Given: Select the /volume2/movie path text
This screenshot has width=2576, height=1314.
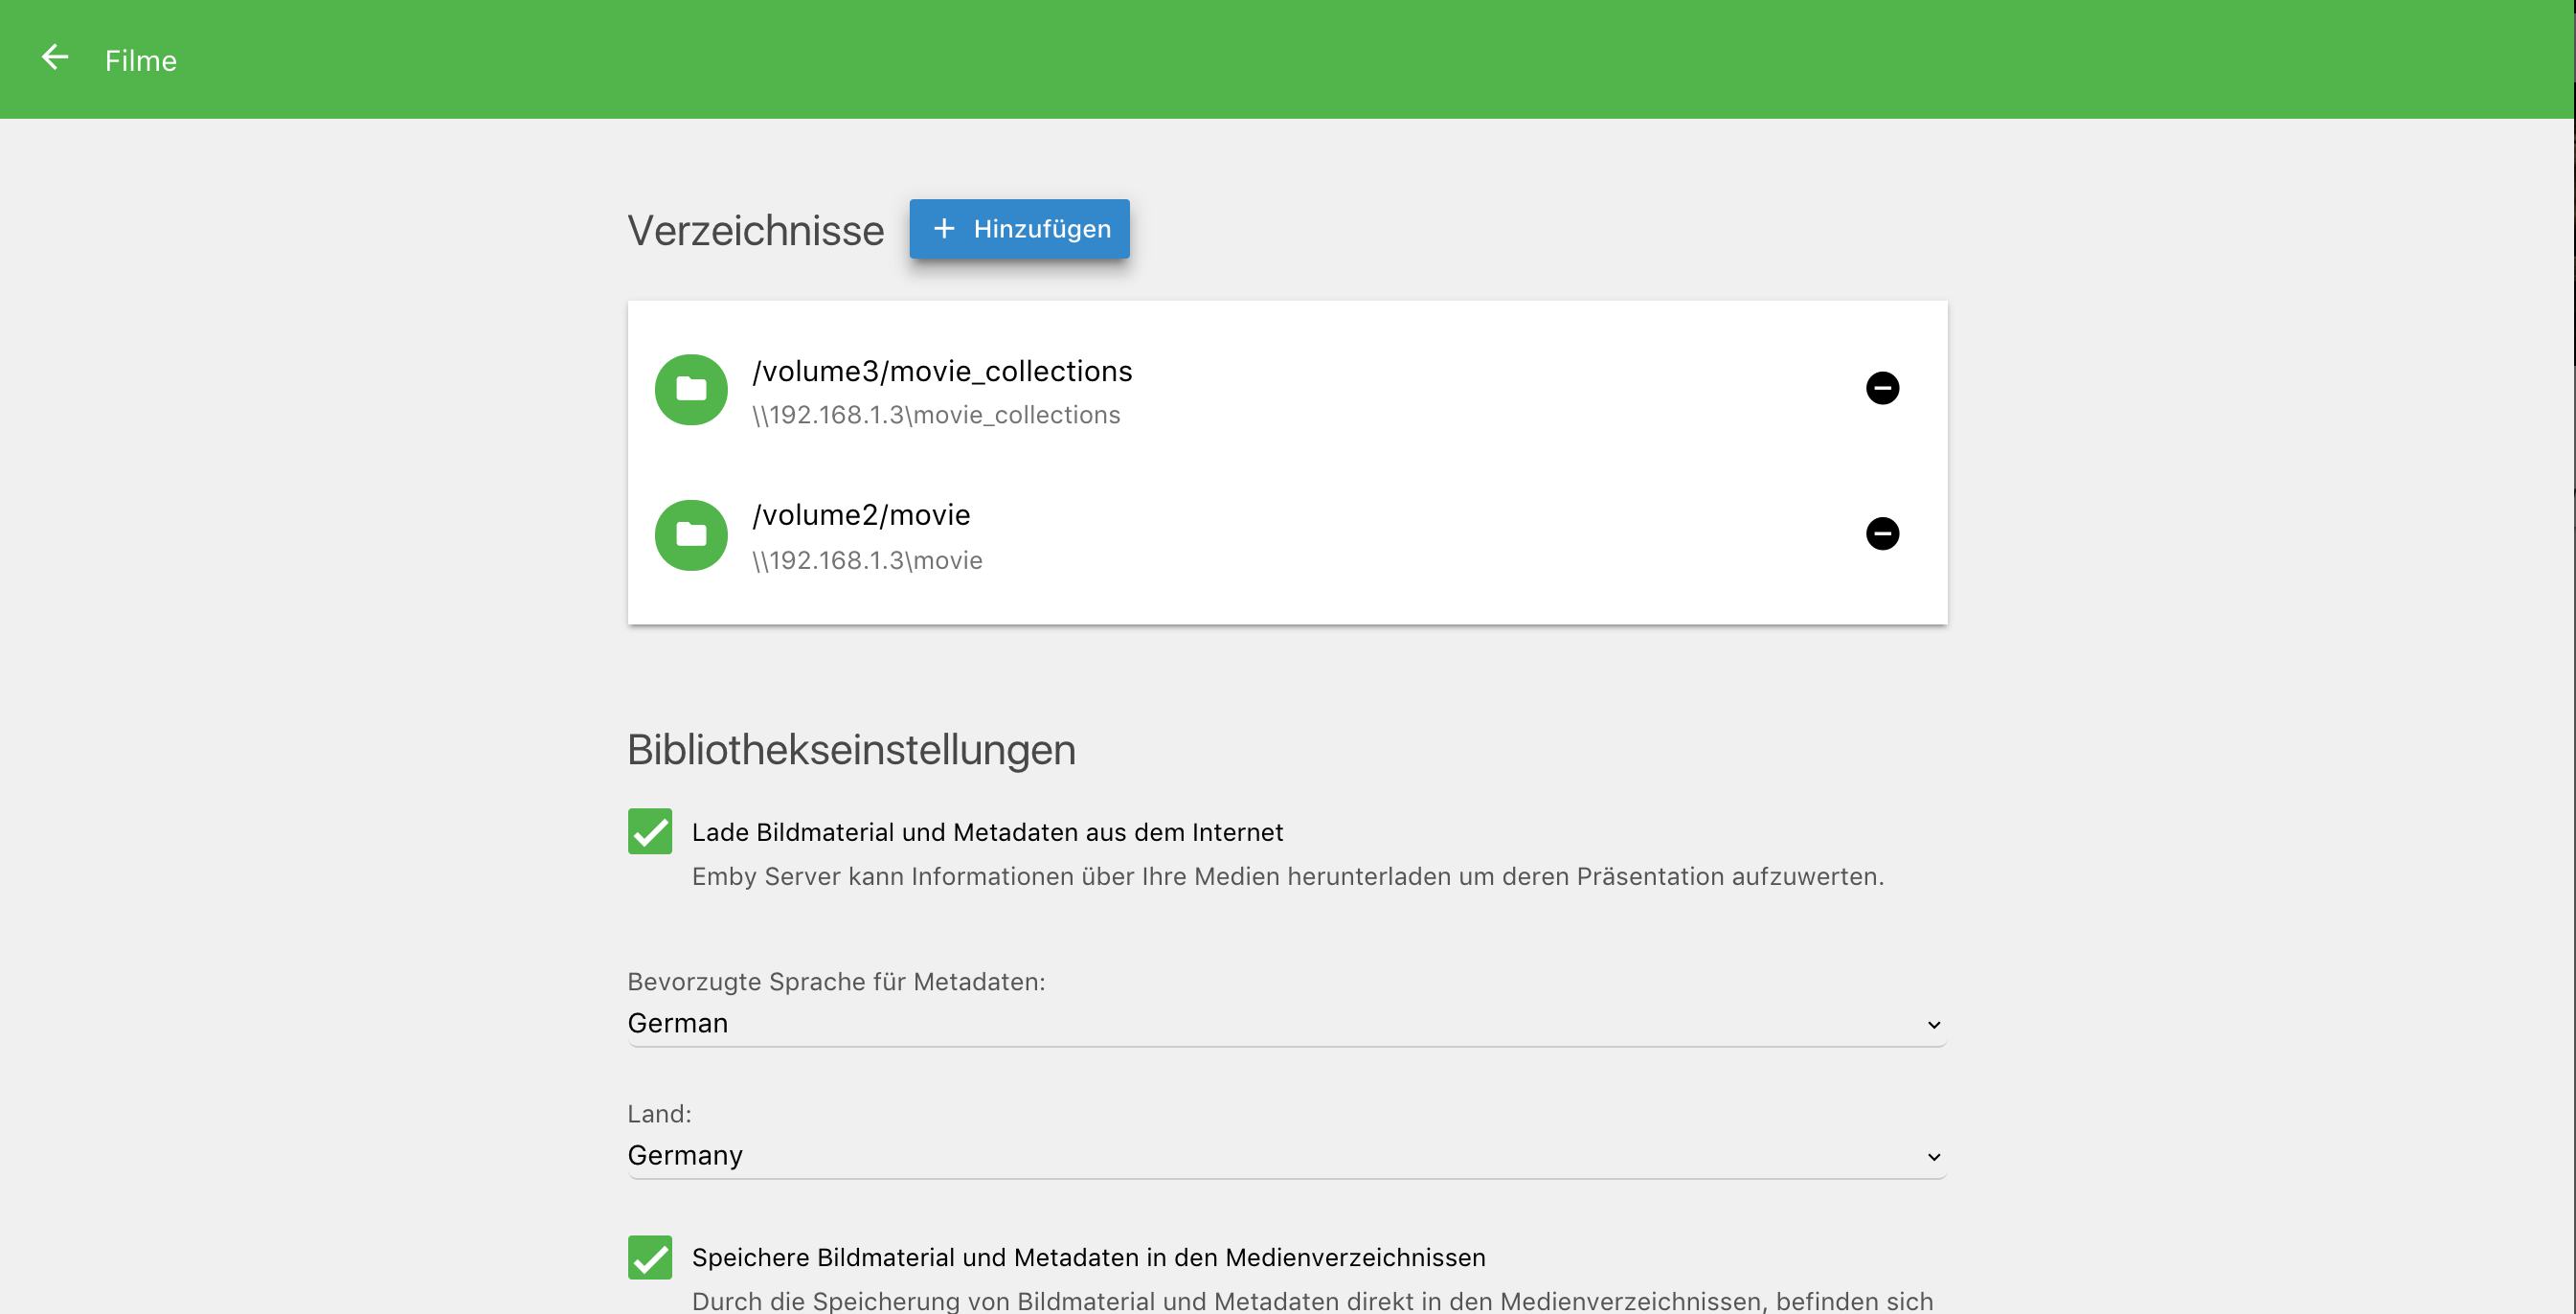Looking at the screenshot, I should pyautogui.click(x=861, y=515).
